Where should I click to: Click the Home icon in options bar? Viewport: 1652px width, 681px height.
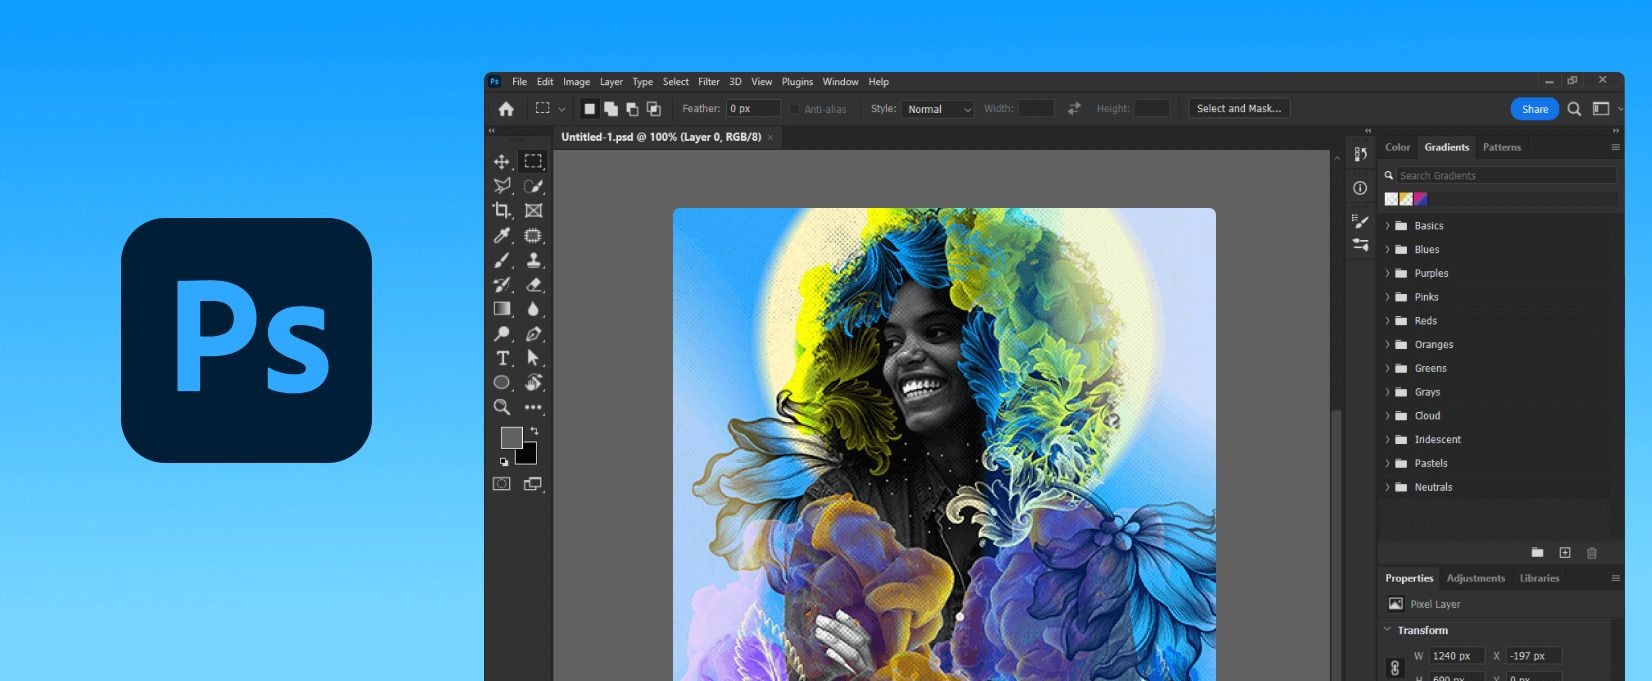pos(506,109)
